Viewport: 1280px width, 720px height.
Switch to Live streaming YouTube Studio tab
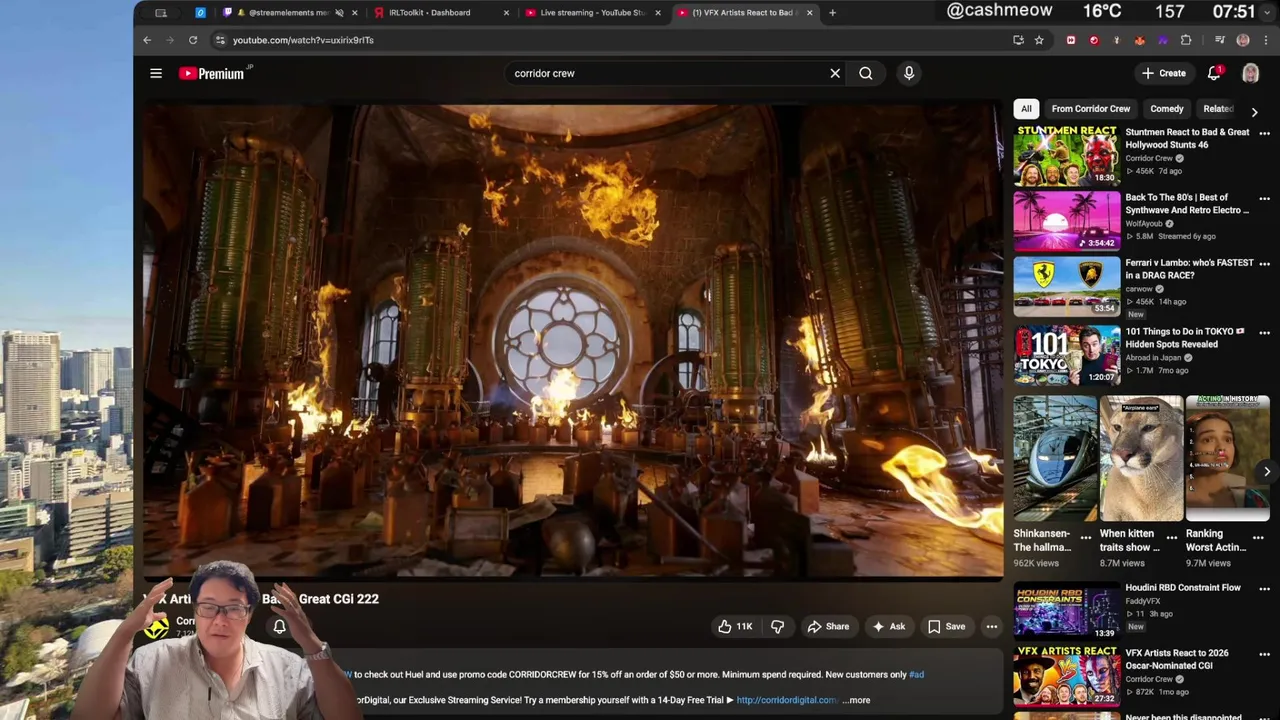[x=592, y=13]
